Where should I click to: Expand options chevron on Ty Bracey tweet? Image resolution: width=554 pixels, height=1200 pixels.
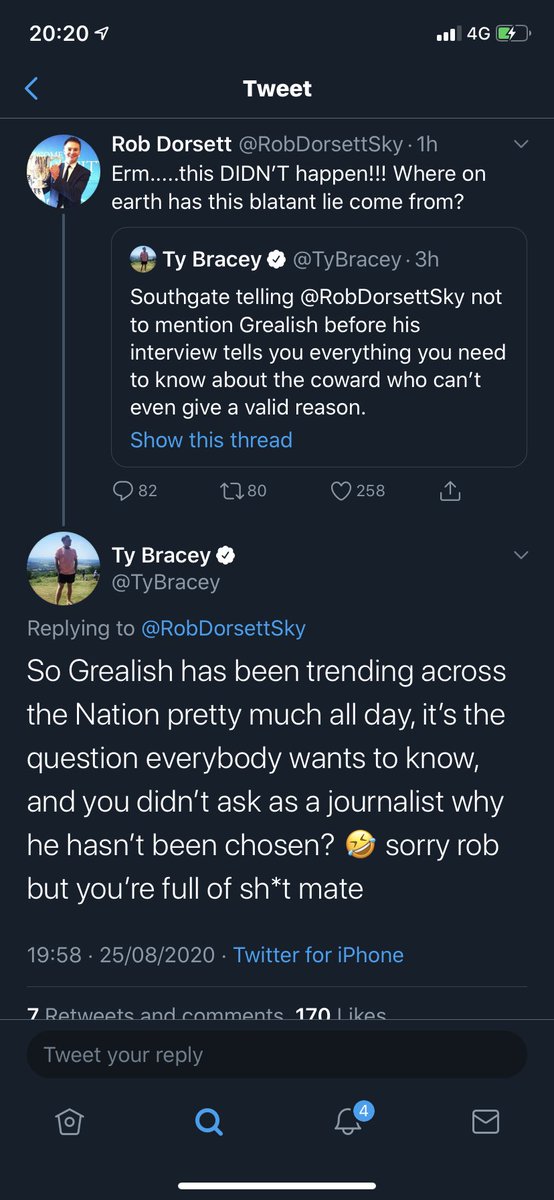coord(520,555)
